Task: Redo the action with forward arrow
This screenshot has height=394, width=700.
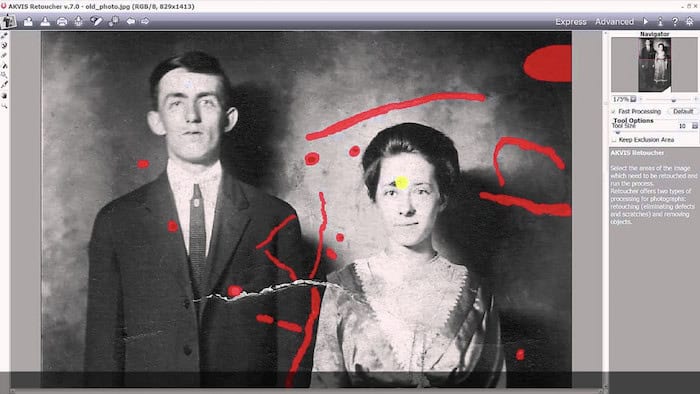Action: click(145, 21)
